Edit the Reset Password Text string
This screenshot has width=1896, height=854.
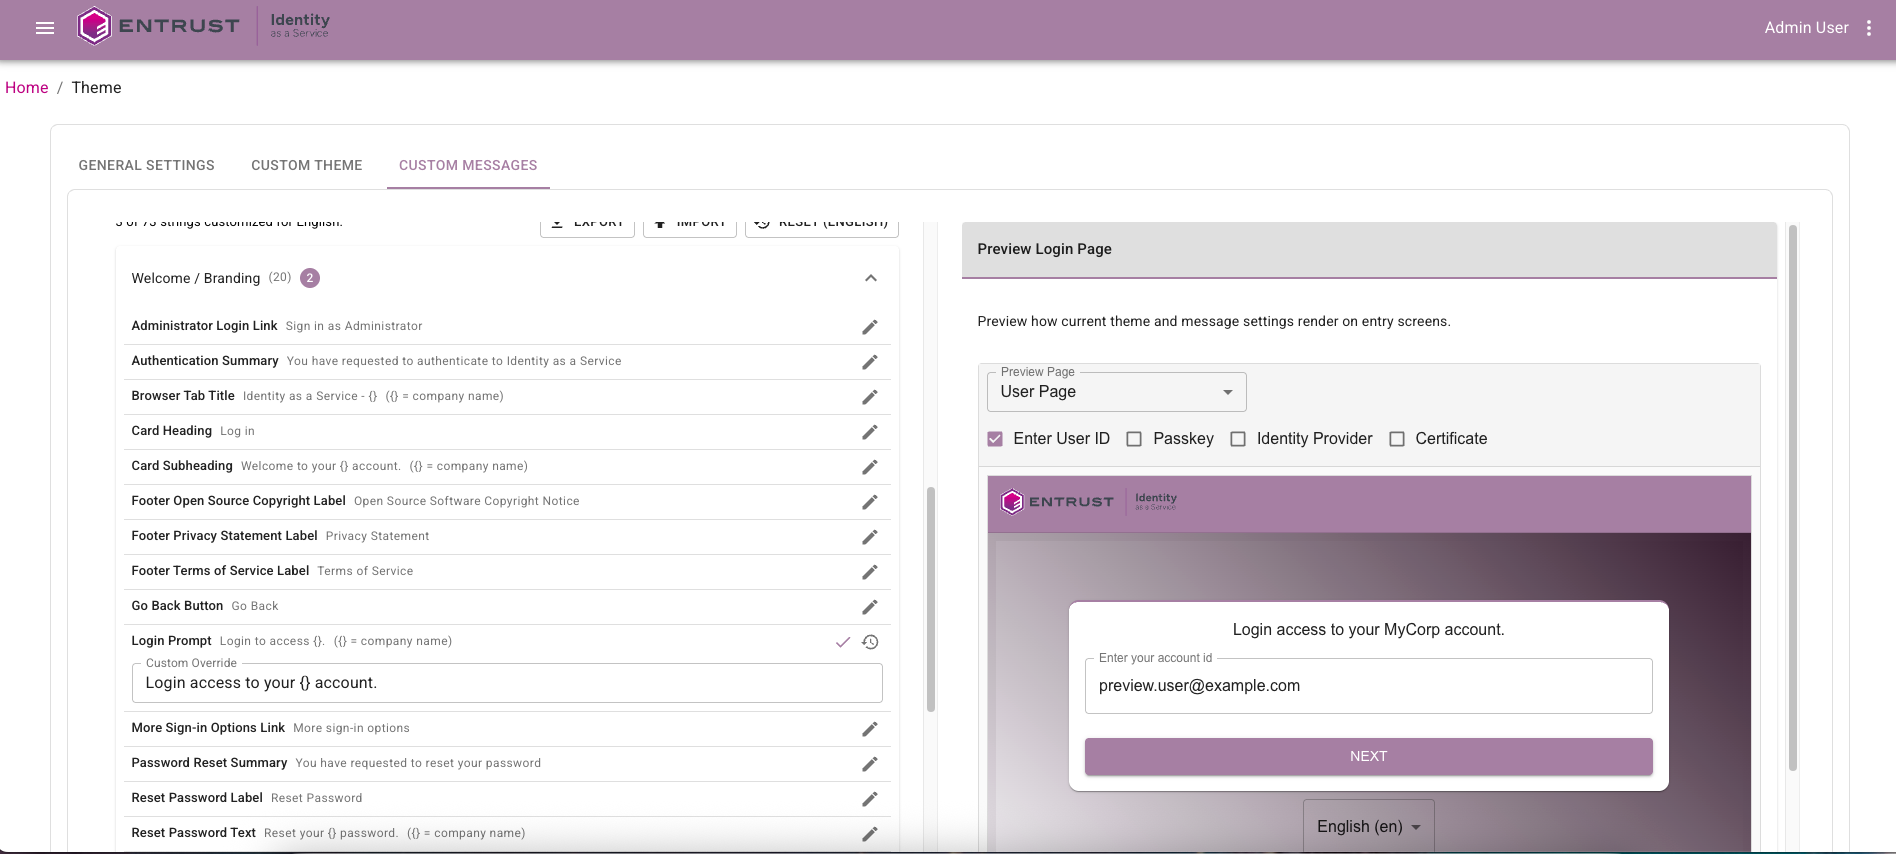pyautogui.click(x=870, y=834)
